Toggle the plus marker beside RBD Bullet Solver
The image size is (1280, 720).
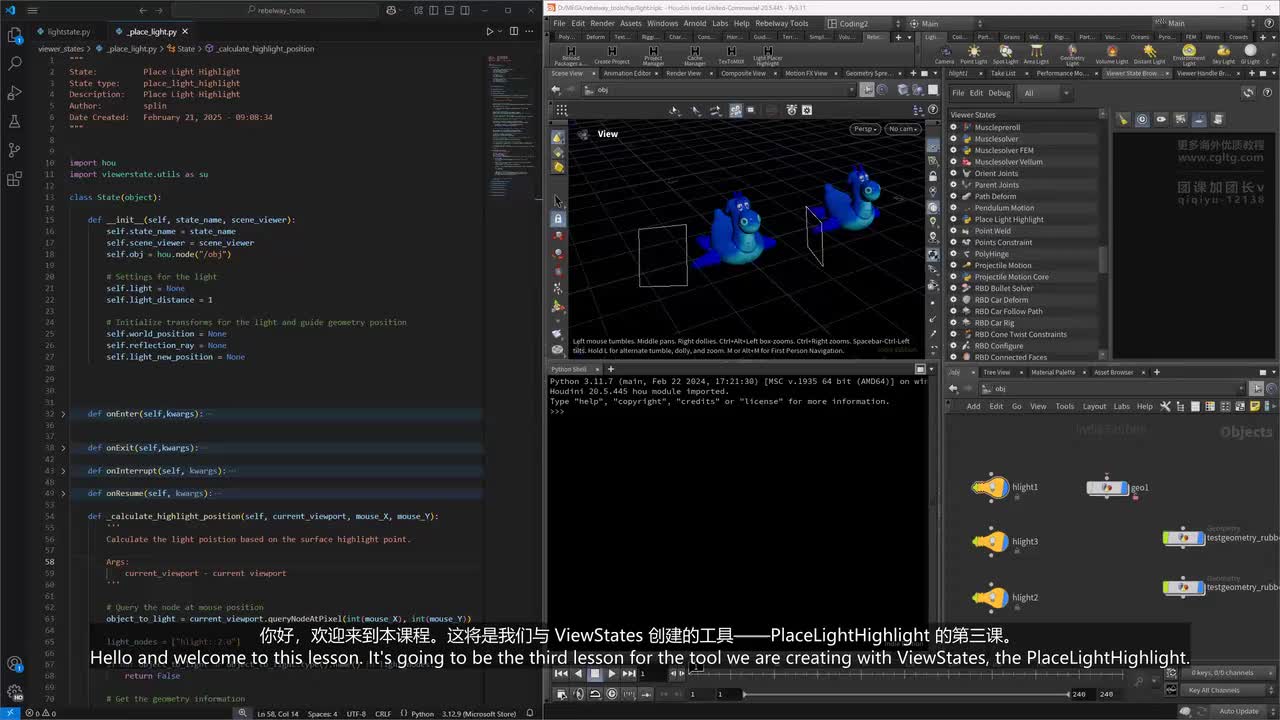[953, 289]
